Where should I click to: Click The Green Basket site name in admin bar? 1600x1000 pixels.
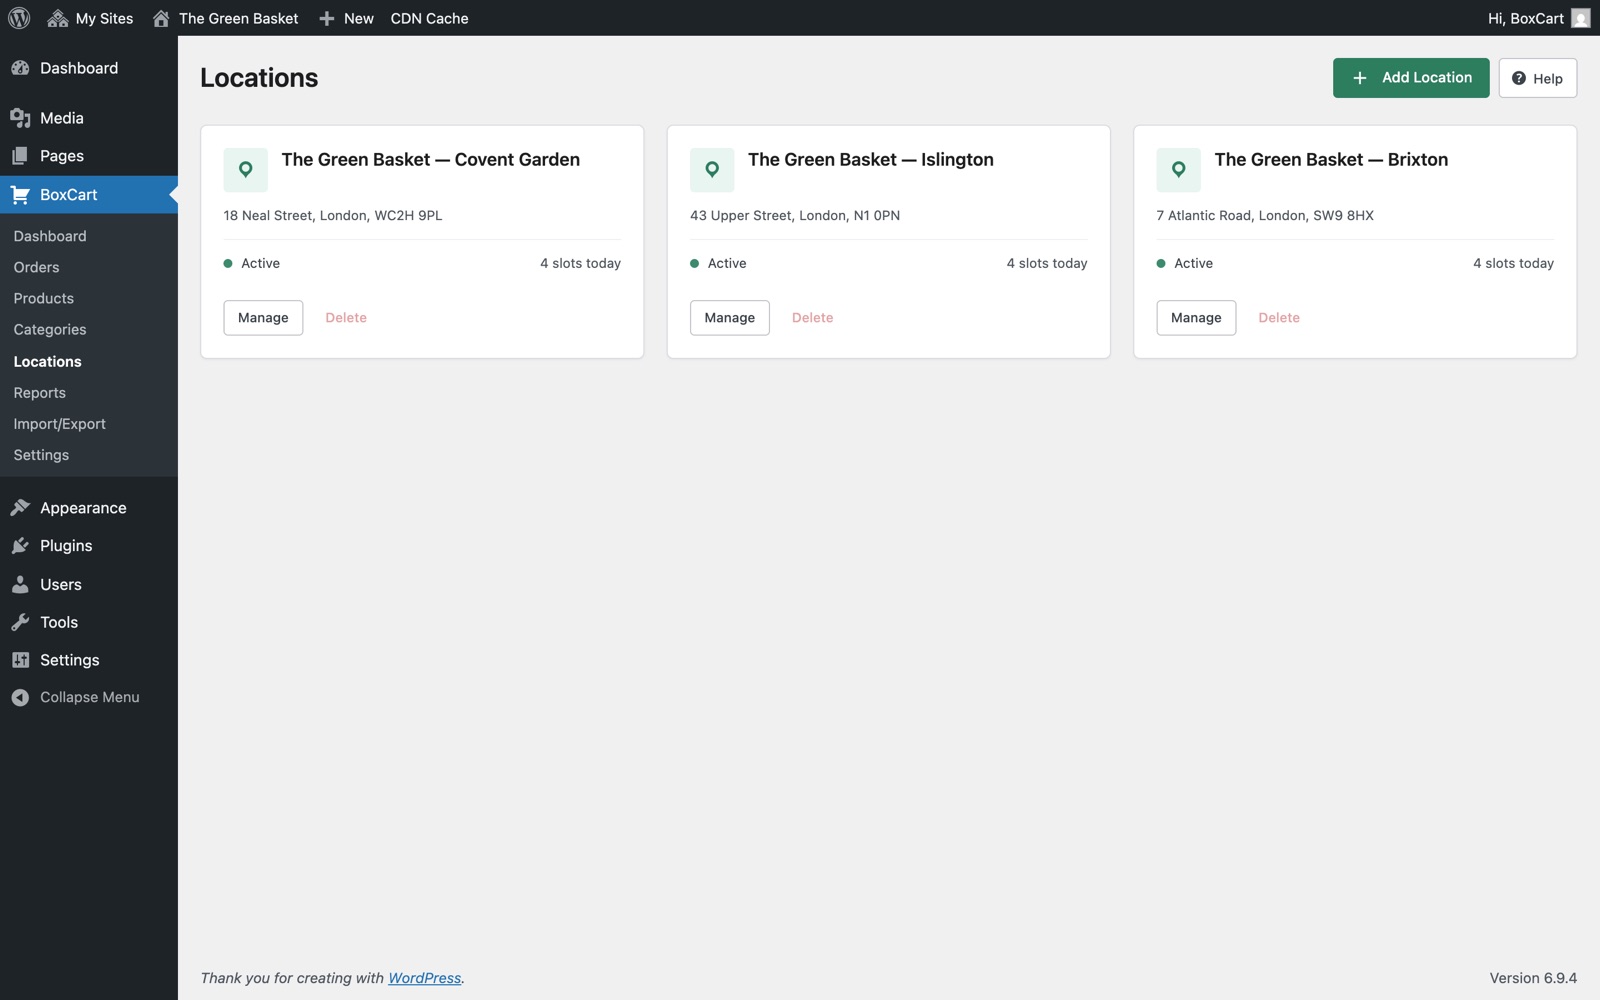238,18
